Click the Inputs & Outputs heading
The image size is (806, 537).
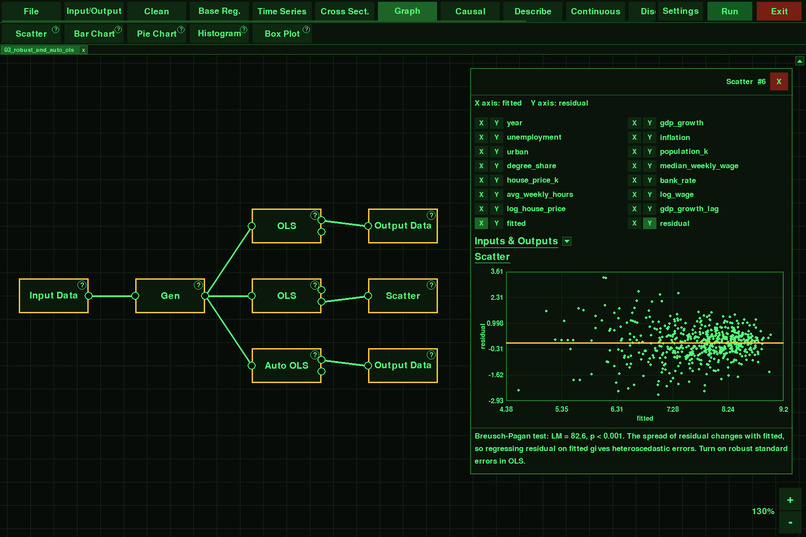[516, 242]
